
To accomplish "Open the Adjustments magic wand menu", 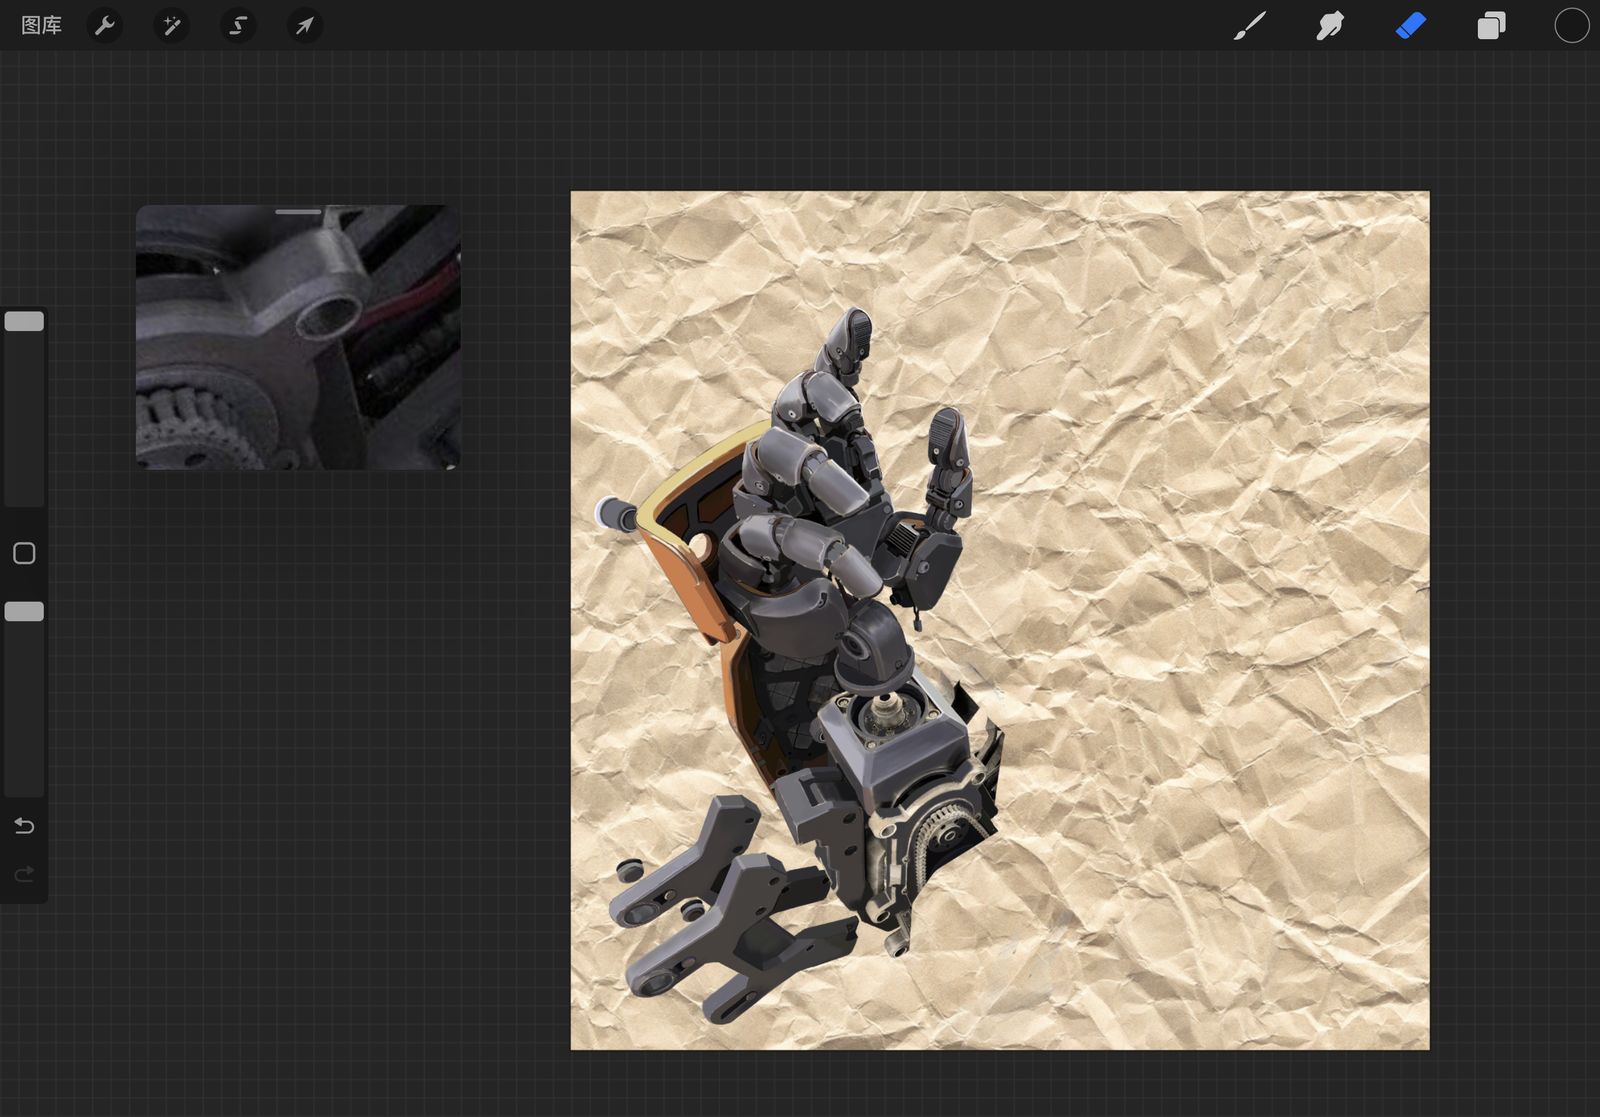I will pyautogui.click(x=171, y=25).
